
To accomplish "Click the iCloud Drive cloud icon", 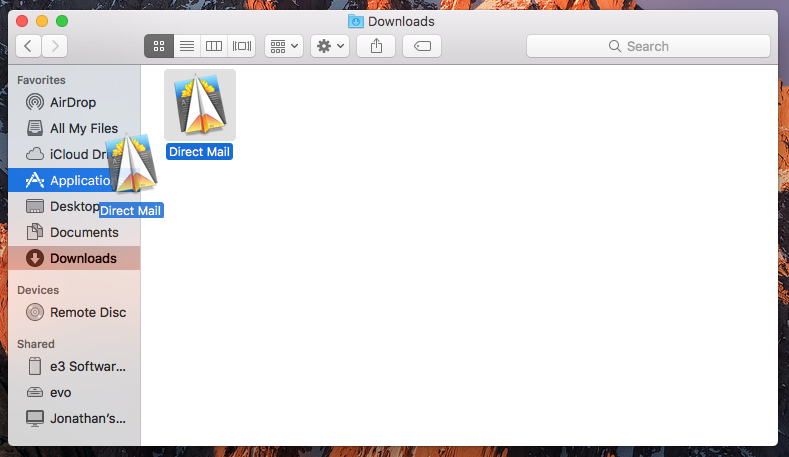I will 35,154.
